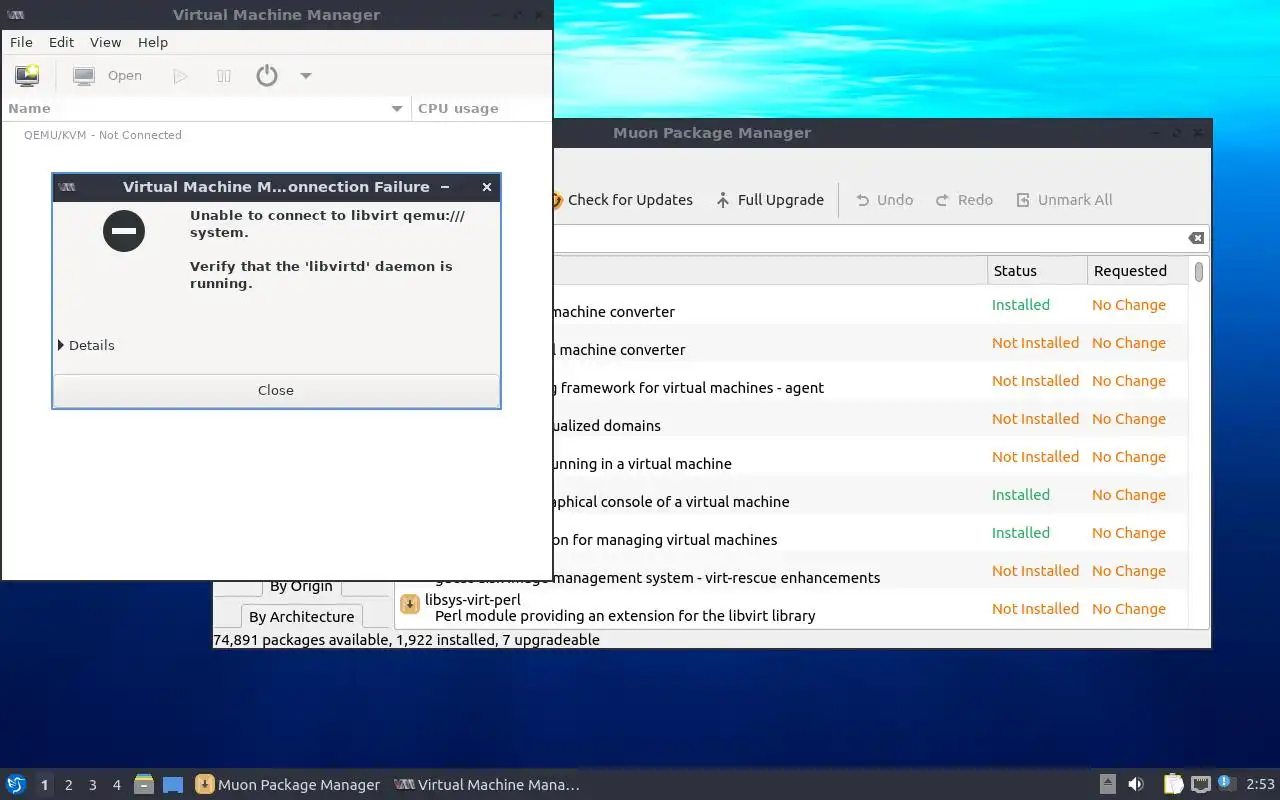Switch to desktop 1 in the pager
The image size is (1280, 800).
coord(44,785)
